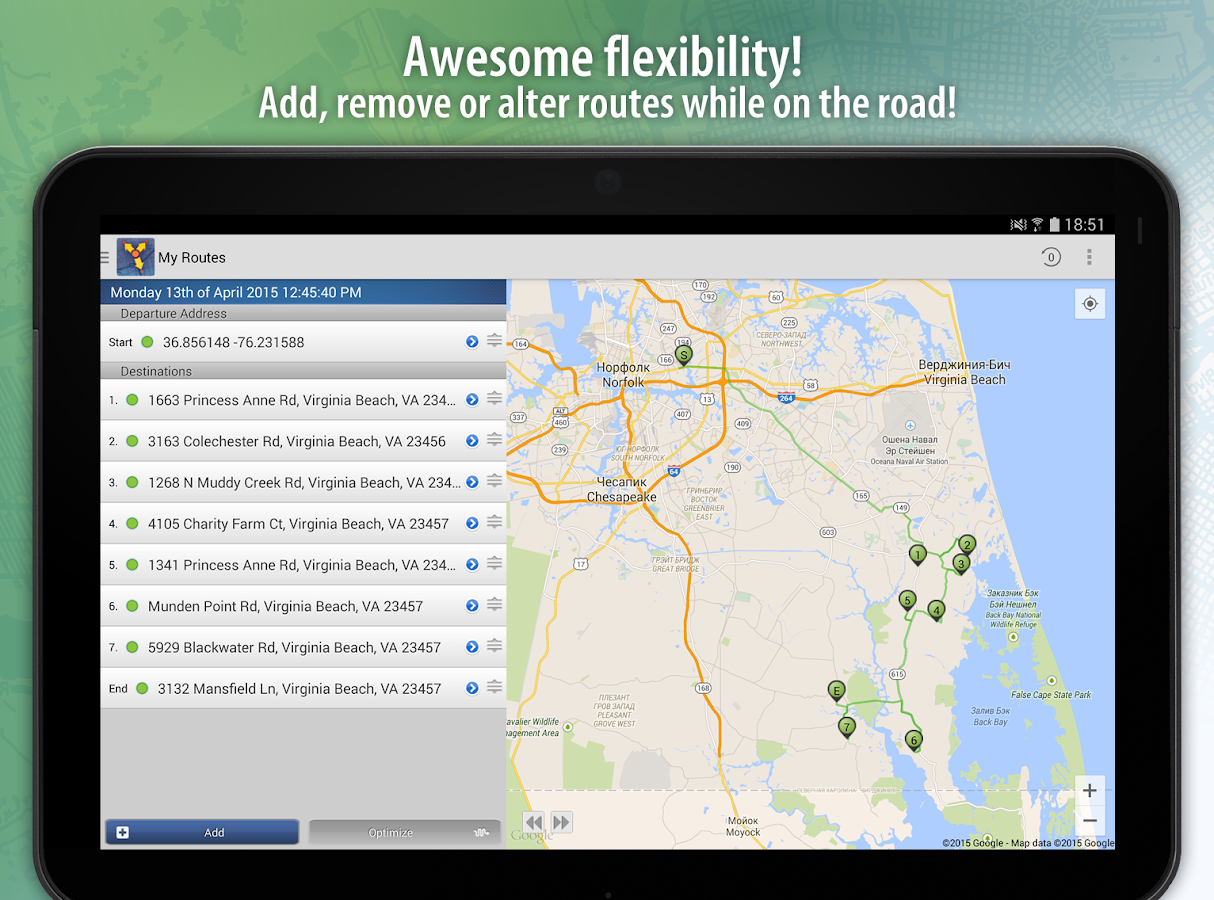The height and width of the screenshot is (900, 1214).
Task: Toggle the green status dot on the Start row
Action: click(147, 341)
